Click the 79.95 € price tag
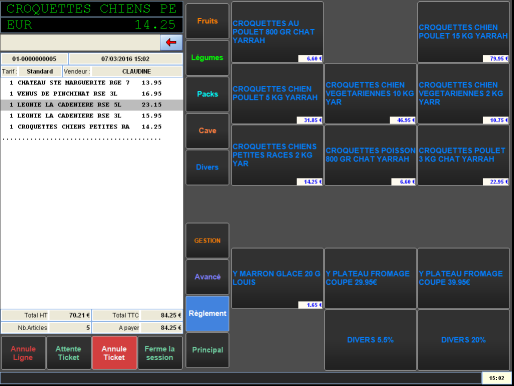514x386 pixels. (x=496, y=59)
